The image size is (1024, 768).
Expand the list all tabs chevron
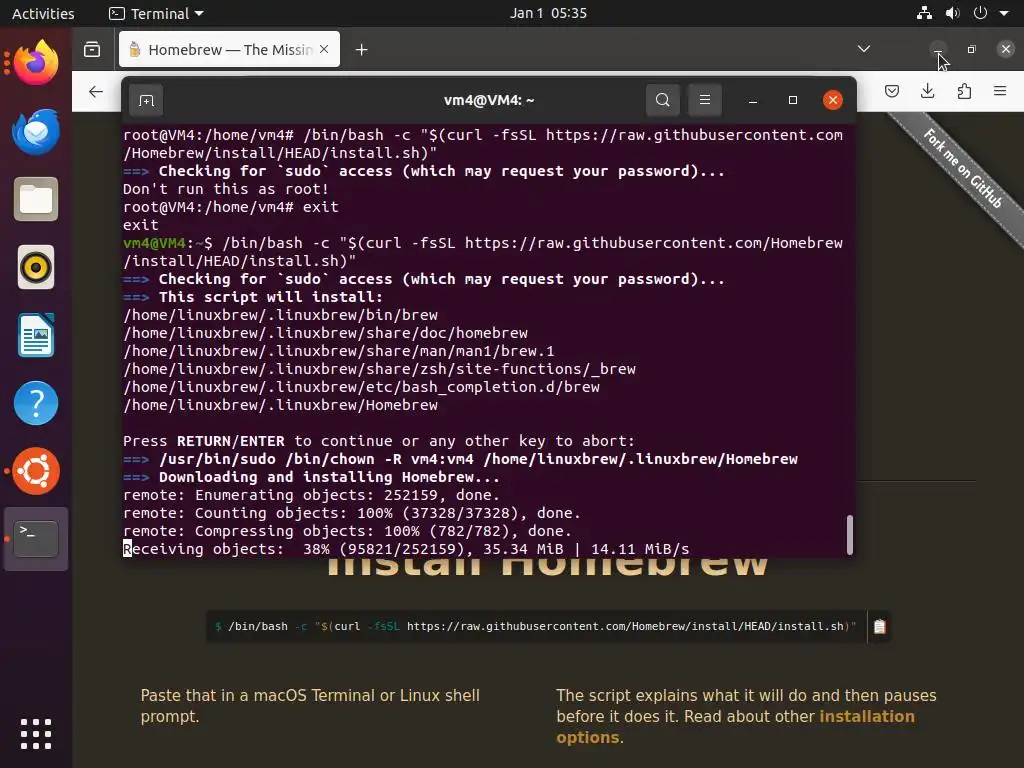[x=864, y=49]
